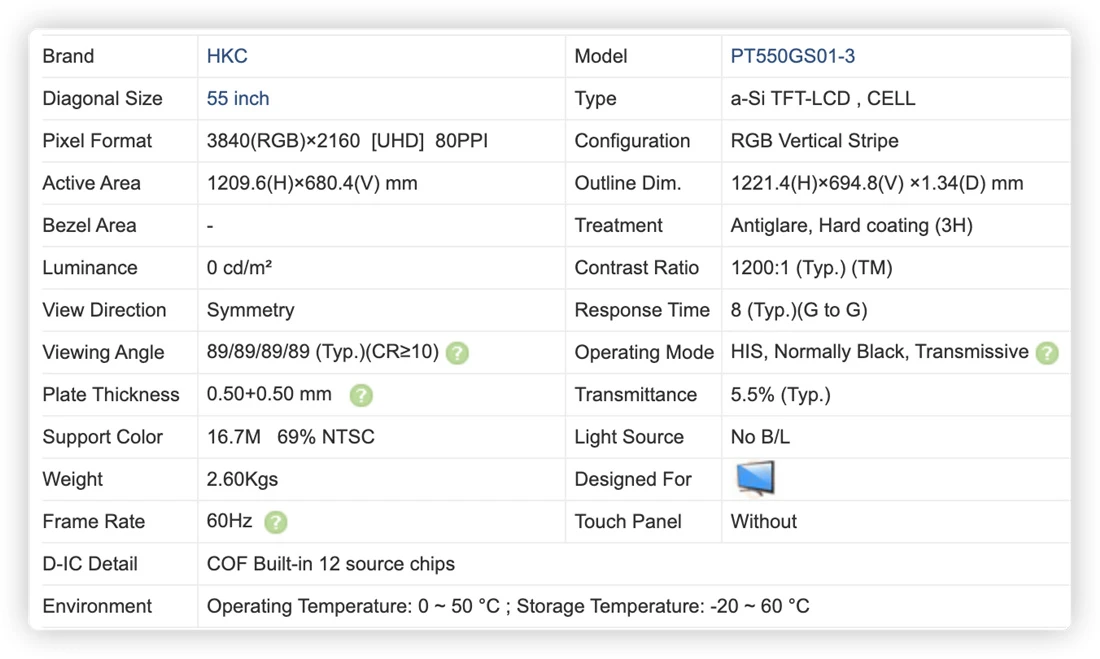Click the No B/L light source value
1100x659 pixels.
(x=760, y=437)
